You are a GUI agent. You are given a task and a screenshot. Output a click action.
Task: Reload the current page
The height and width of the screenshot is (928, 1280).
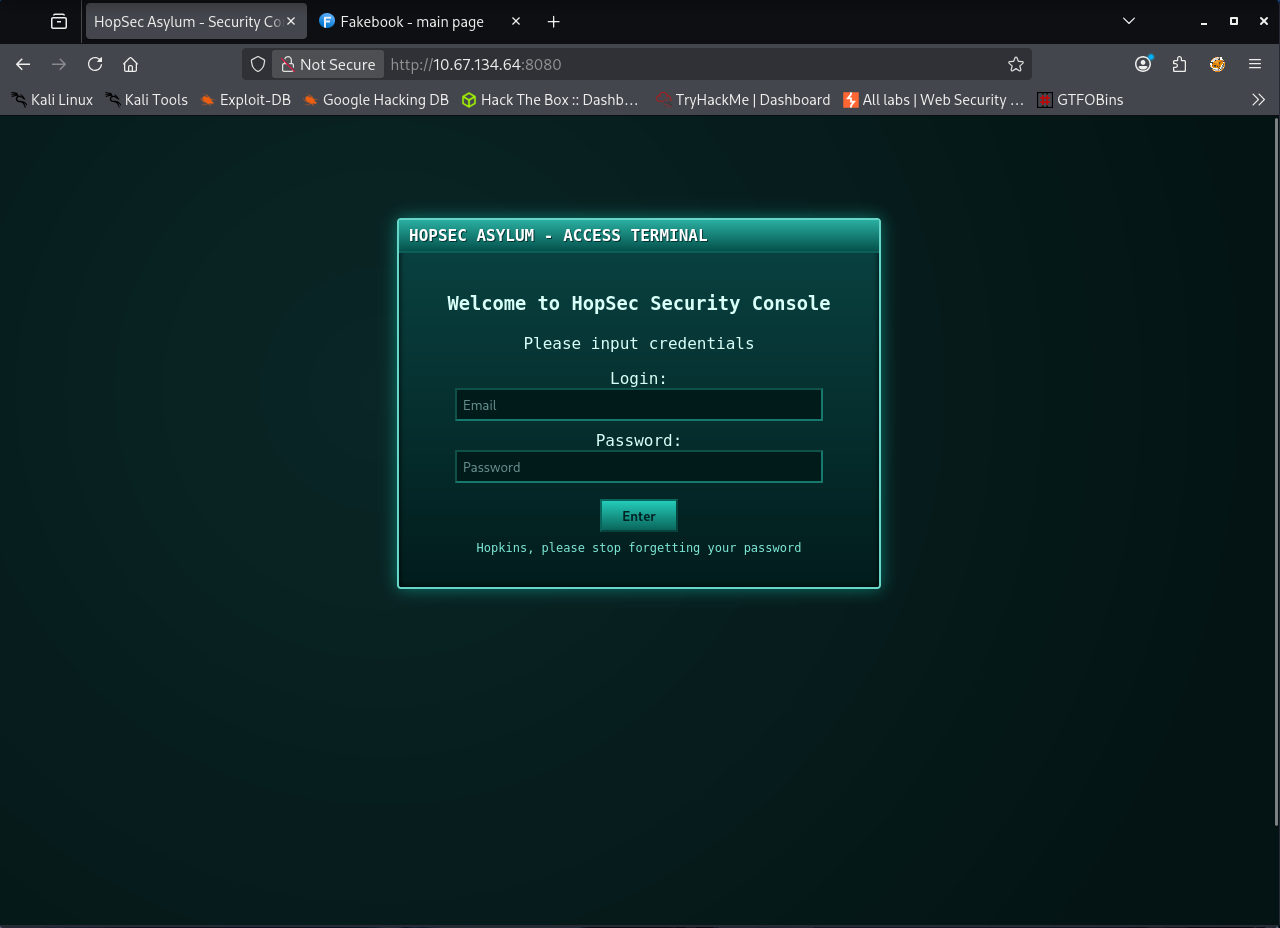94,64
